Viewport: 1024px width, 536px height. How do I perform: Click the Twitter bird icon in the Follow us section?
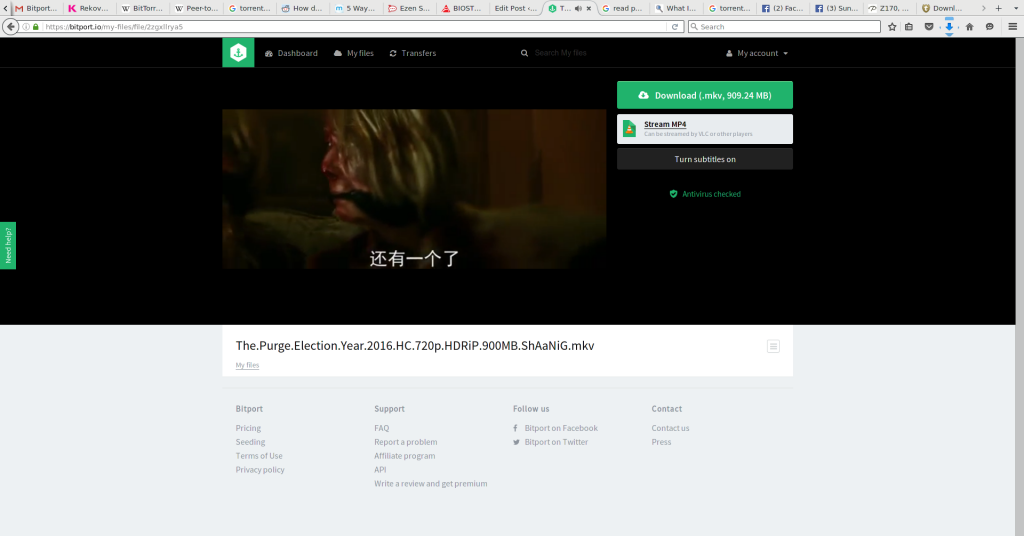click(517, 442)
